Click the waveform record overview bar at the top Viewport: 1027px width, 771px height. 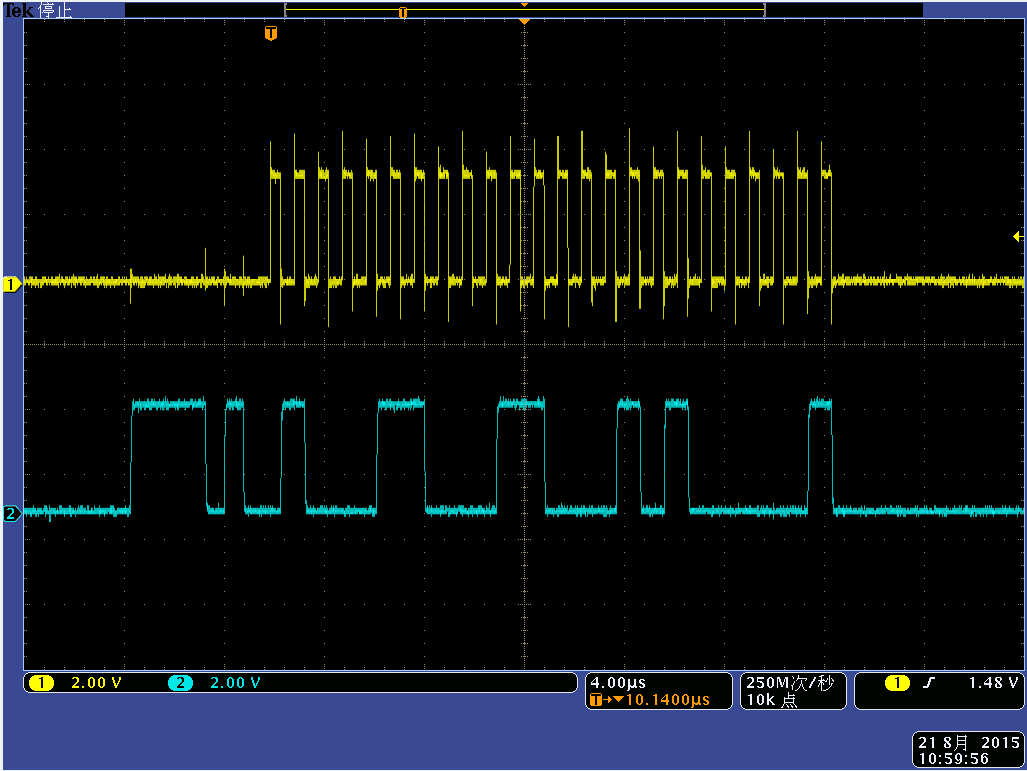pos(525,10)
